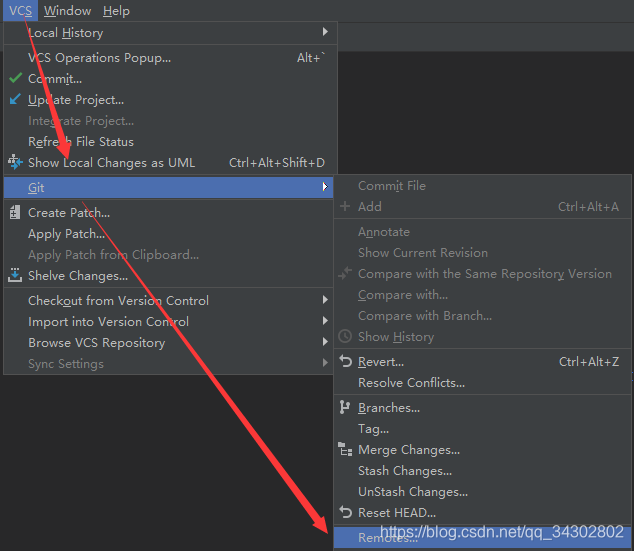This screenshot has width=634, height=551.
Task: Click Add in Git submenu
Action: (x=482, y=207)
